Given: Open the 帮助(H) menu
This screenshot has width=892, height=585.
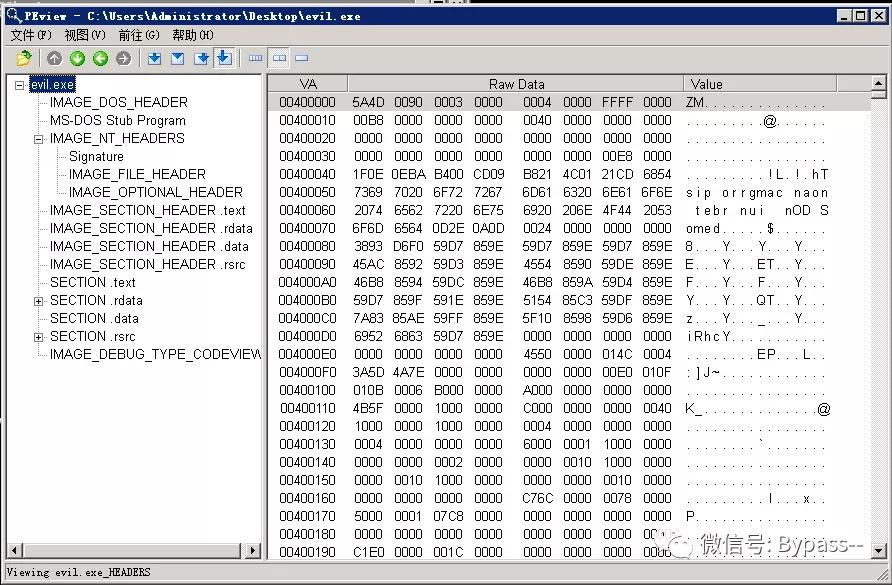Looking at the screenshot, I should pyautogui.click(x=193, y=35).
